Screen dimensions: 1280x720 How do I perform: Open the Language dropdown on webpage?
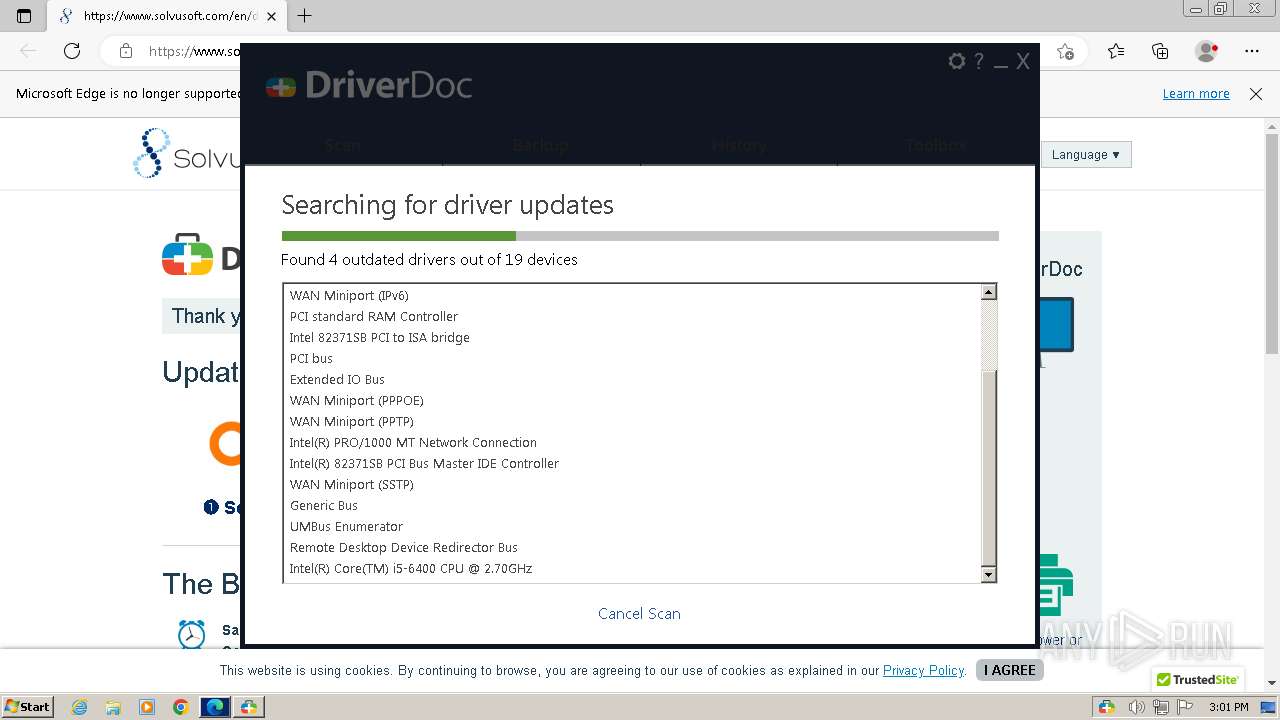click(1086, 155)
